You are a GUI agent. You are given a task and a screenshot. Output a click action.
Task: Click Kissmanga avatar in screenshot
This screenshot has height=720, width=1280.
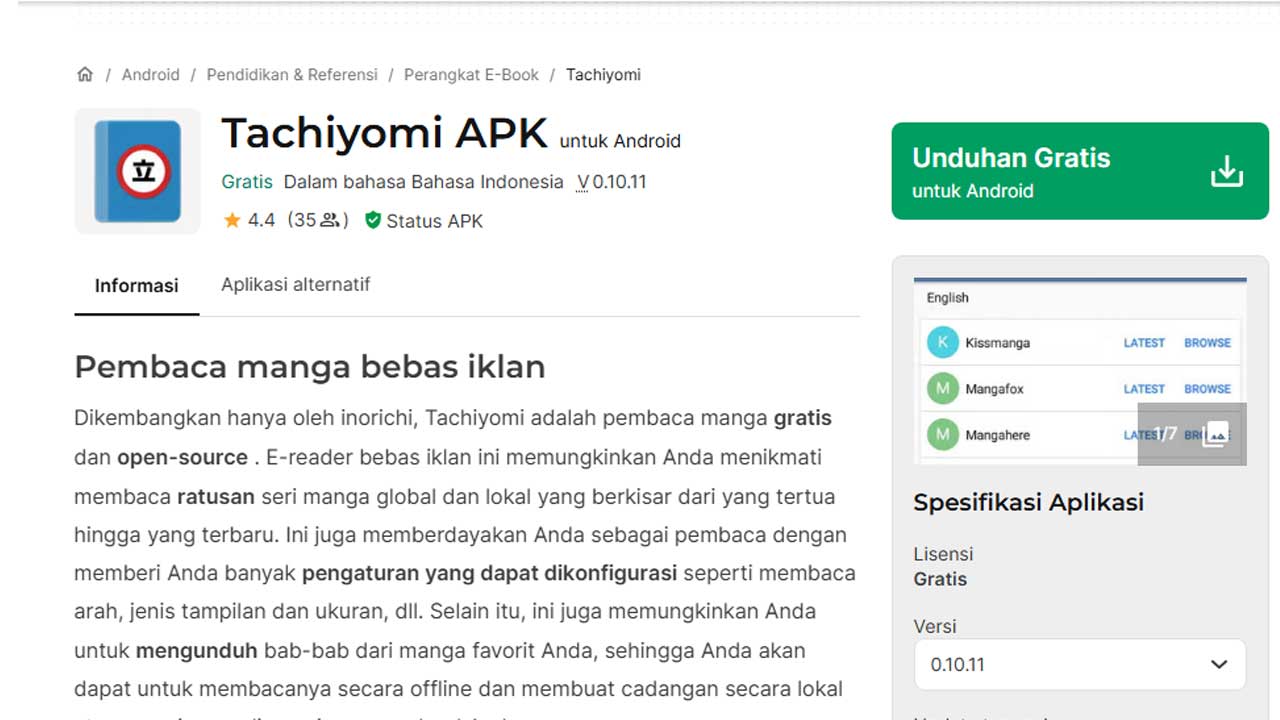(942, 342)
